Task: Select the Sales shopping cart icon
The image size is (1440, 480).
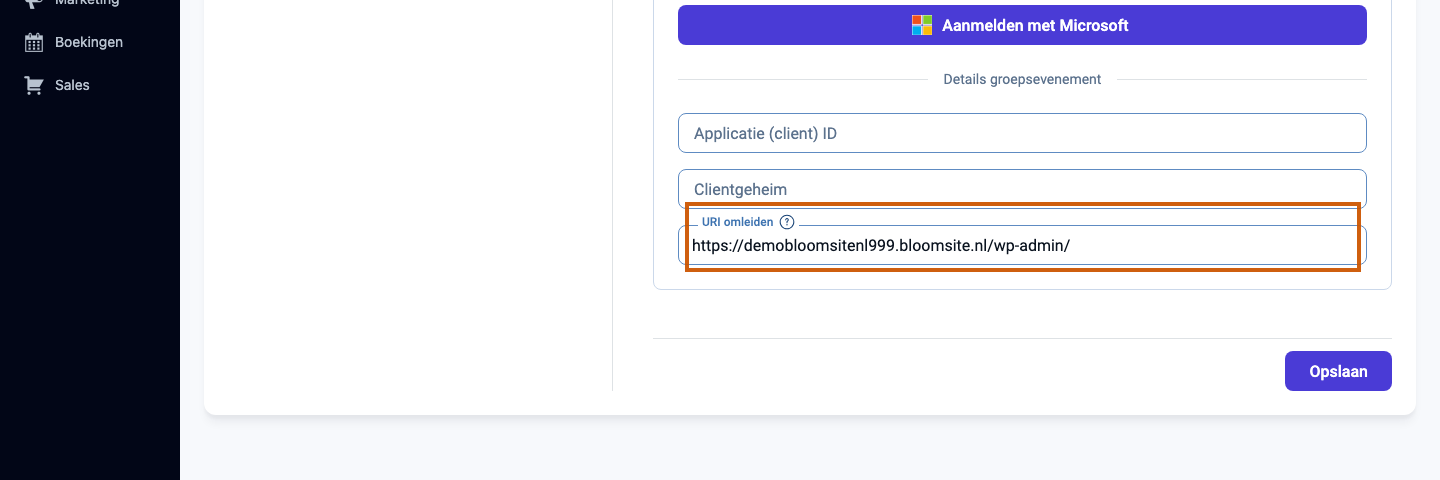Action: tap(34, 85)
